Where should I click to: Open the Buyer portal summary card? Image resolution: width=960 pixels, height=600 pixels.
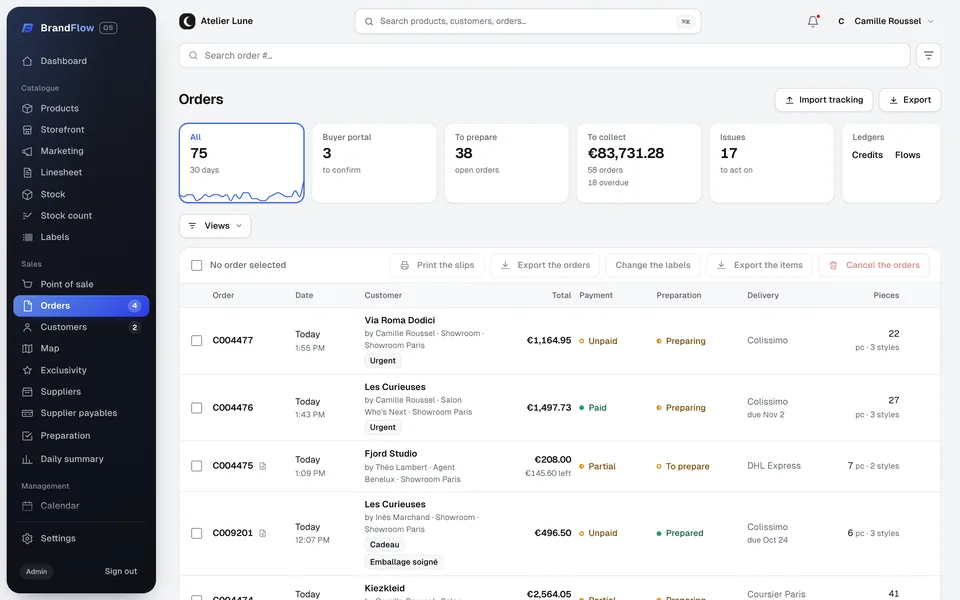[374, 163]
